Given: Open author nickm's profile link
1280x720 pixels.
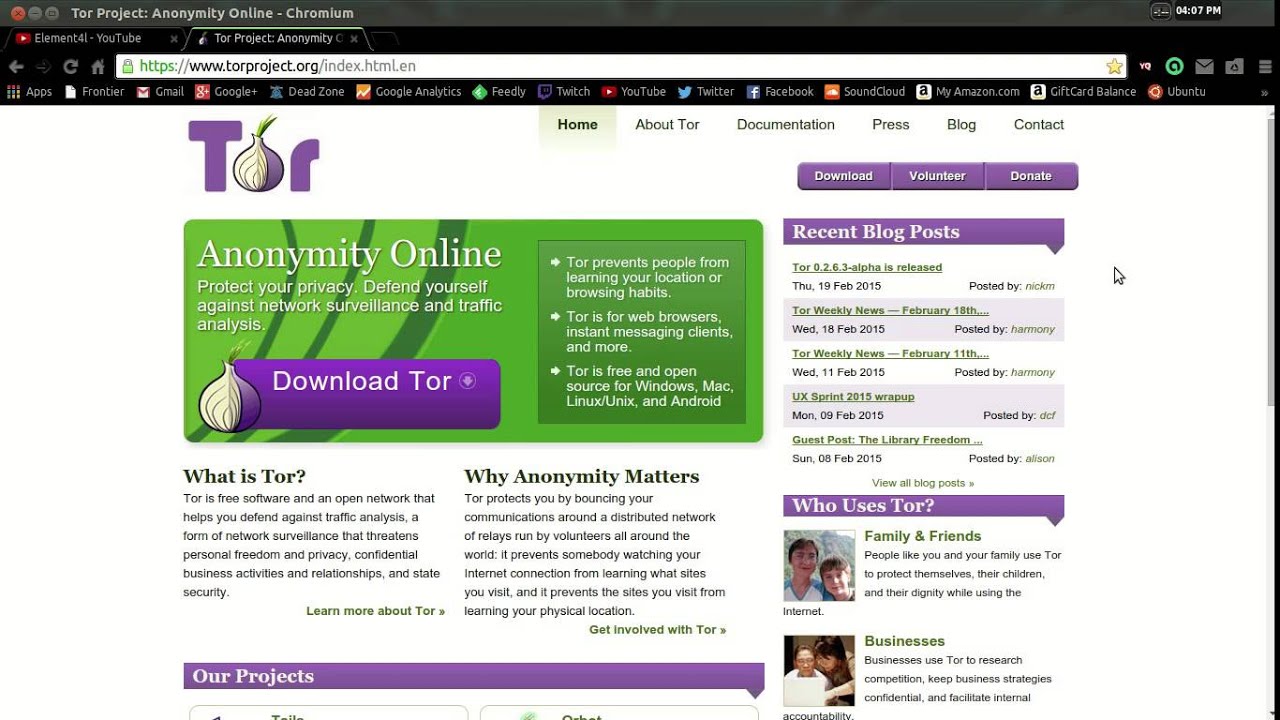Looking at the screenshot, I should click(1039, 286).
